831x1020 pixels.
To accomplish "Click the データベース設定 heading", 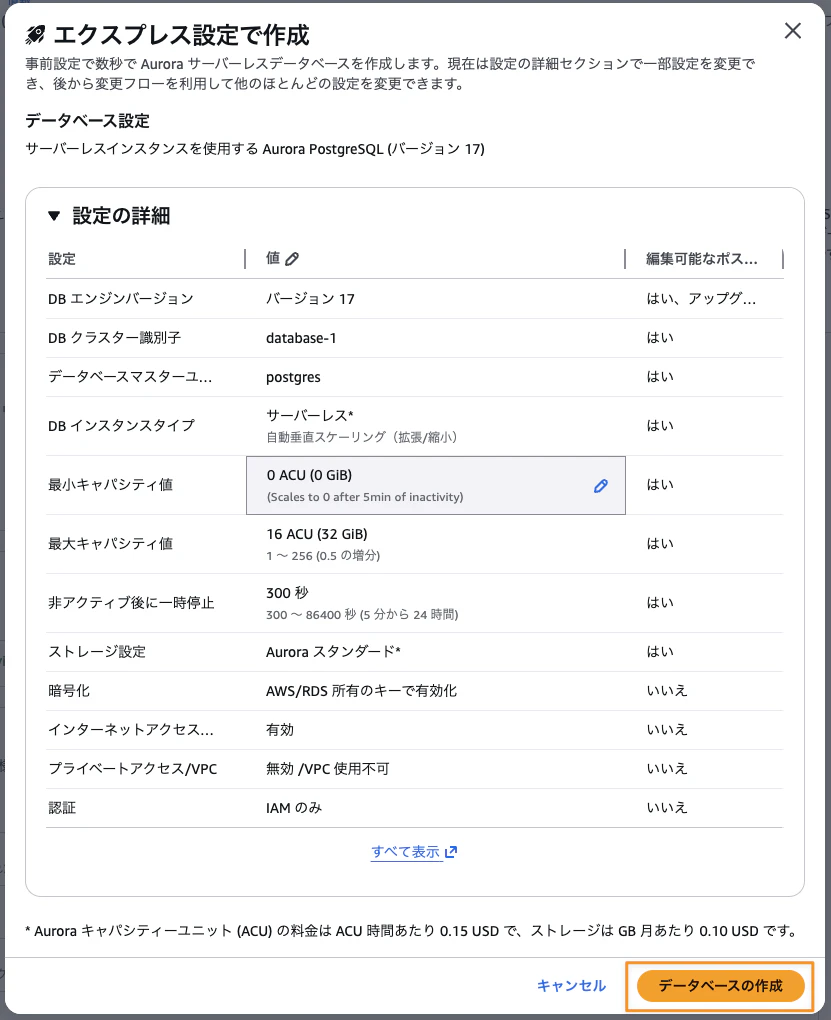I will tap(87, 121).
